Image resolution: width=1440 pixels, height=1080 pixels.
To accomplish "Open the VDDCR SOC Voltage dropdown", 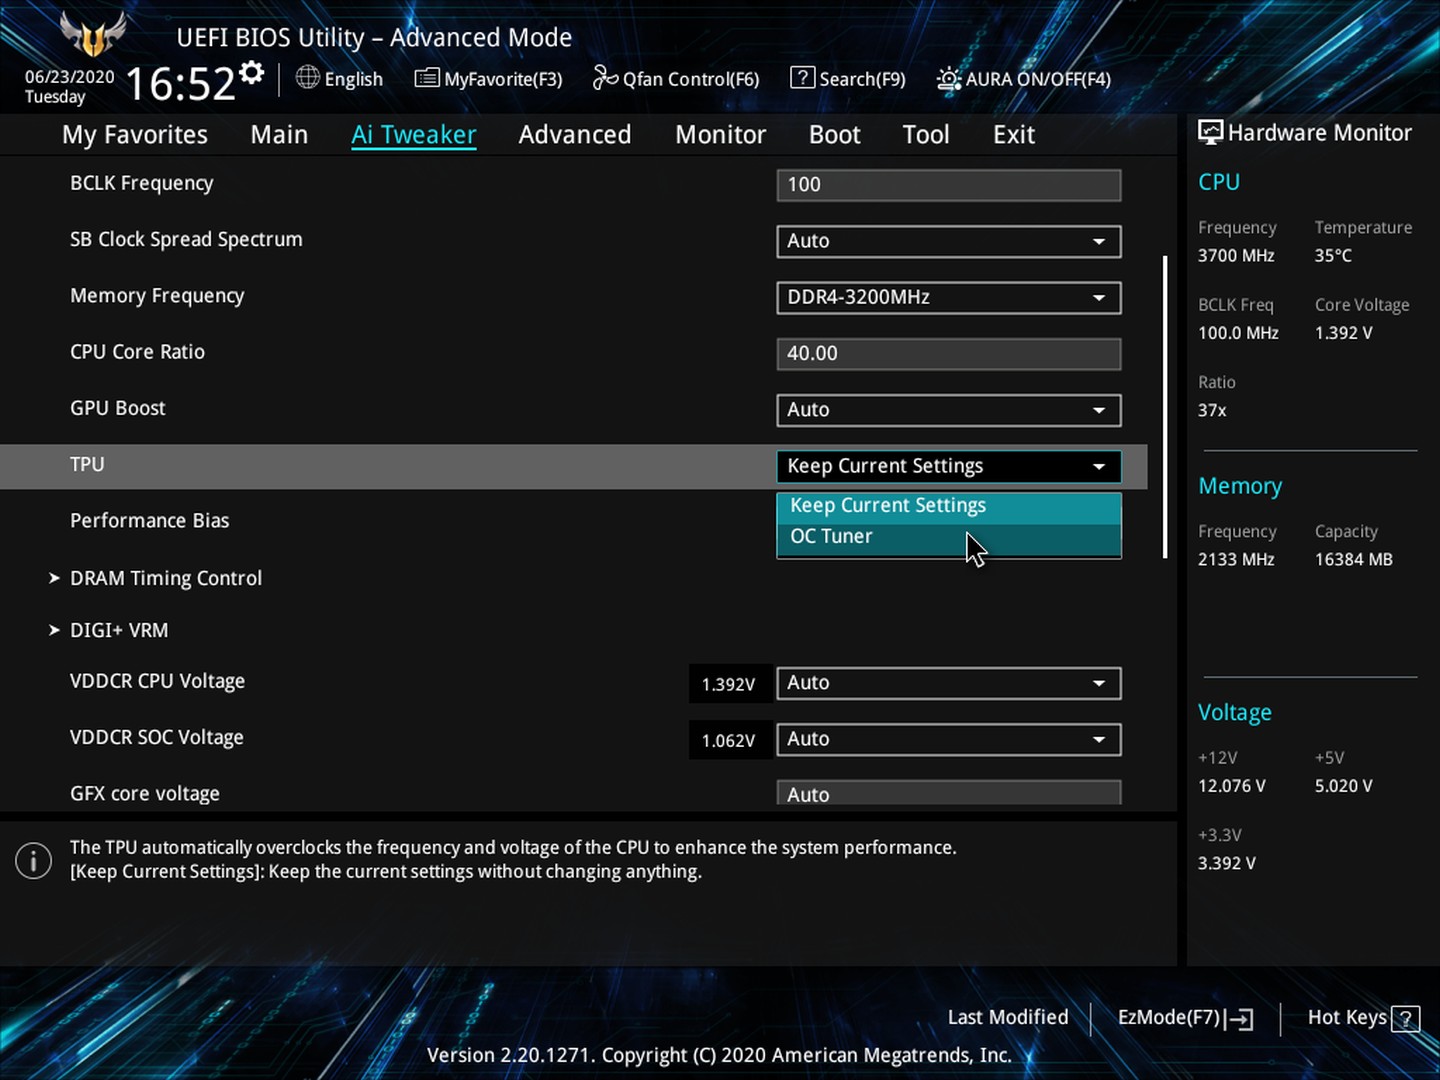I will (x=949, y=739).
